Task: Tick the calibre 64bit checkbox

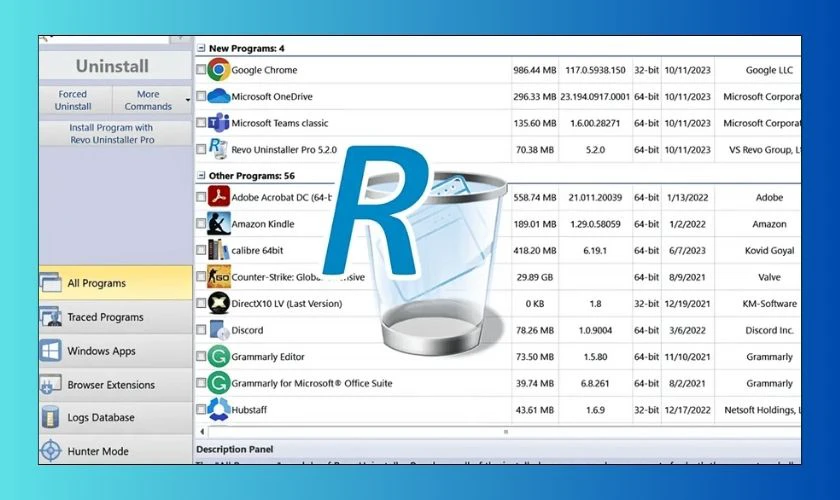Action: coord(201,250)
